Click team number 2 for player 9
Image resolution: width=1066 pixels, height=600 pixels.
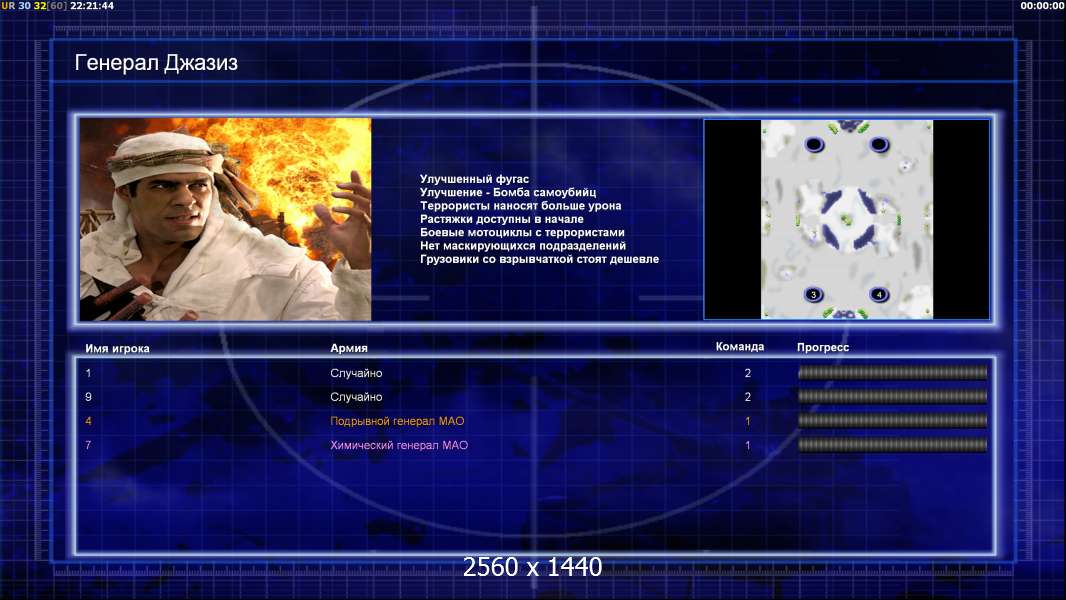click(x=748, y=397)
